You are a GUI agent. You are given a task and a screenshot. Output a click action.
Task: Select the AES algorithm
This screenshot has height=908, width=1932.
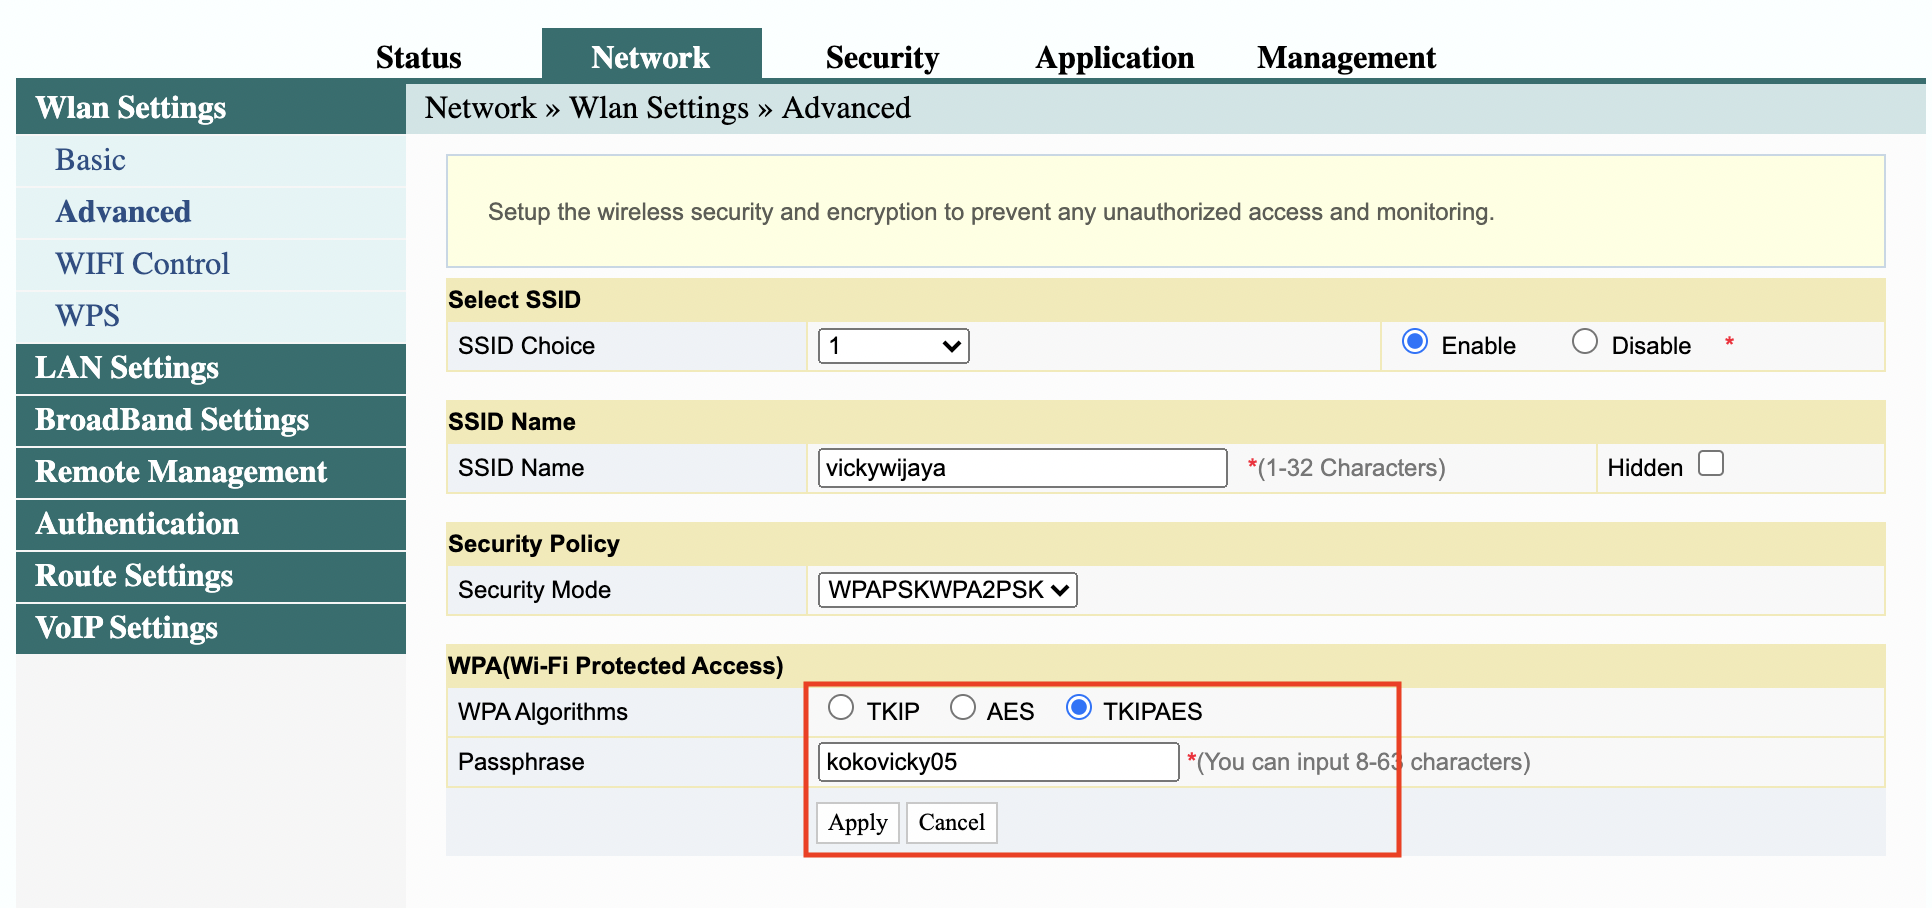963,707
